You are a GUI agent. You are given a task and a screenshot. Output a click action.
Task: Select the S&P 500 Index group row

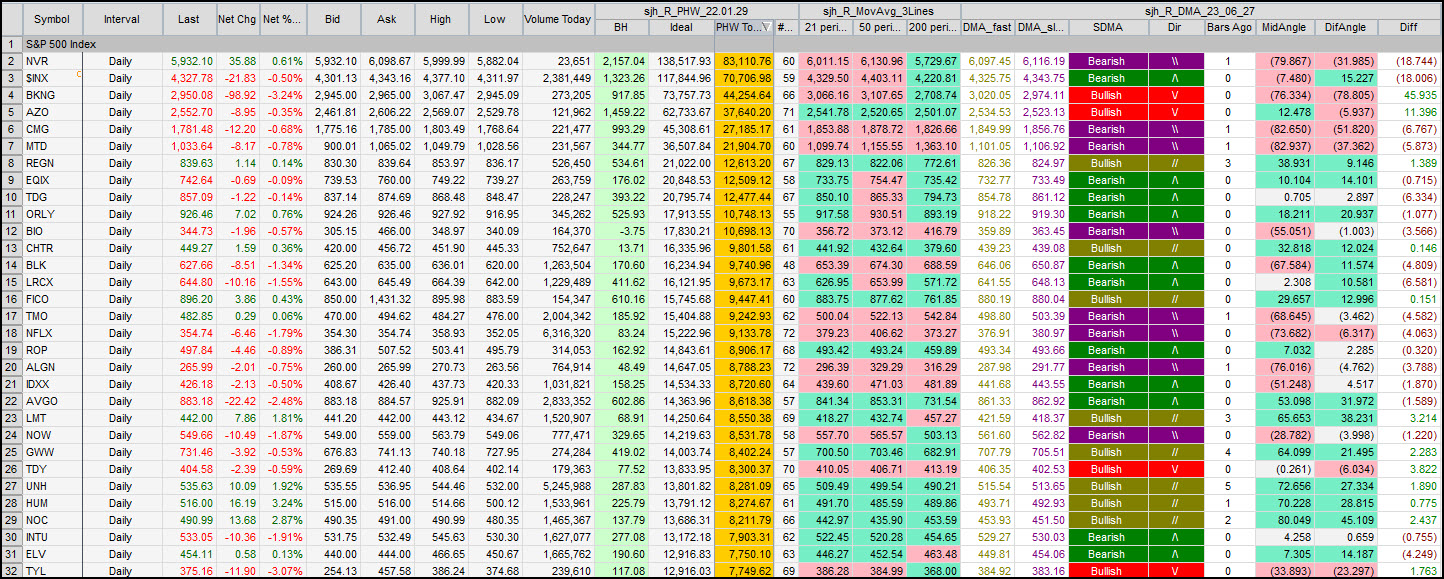pyautogui.click(x=732, y=44)
